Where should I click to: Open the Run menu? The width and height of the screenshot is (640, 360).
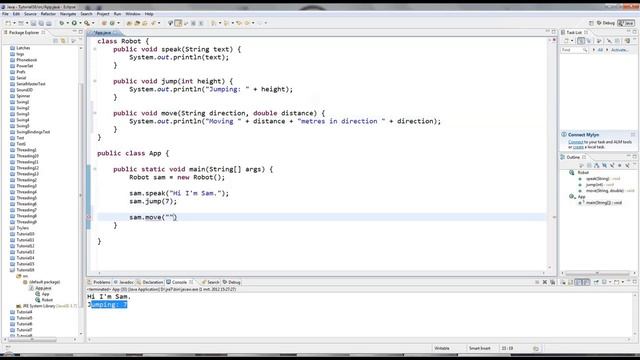click(x=118, y=14)
